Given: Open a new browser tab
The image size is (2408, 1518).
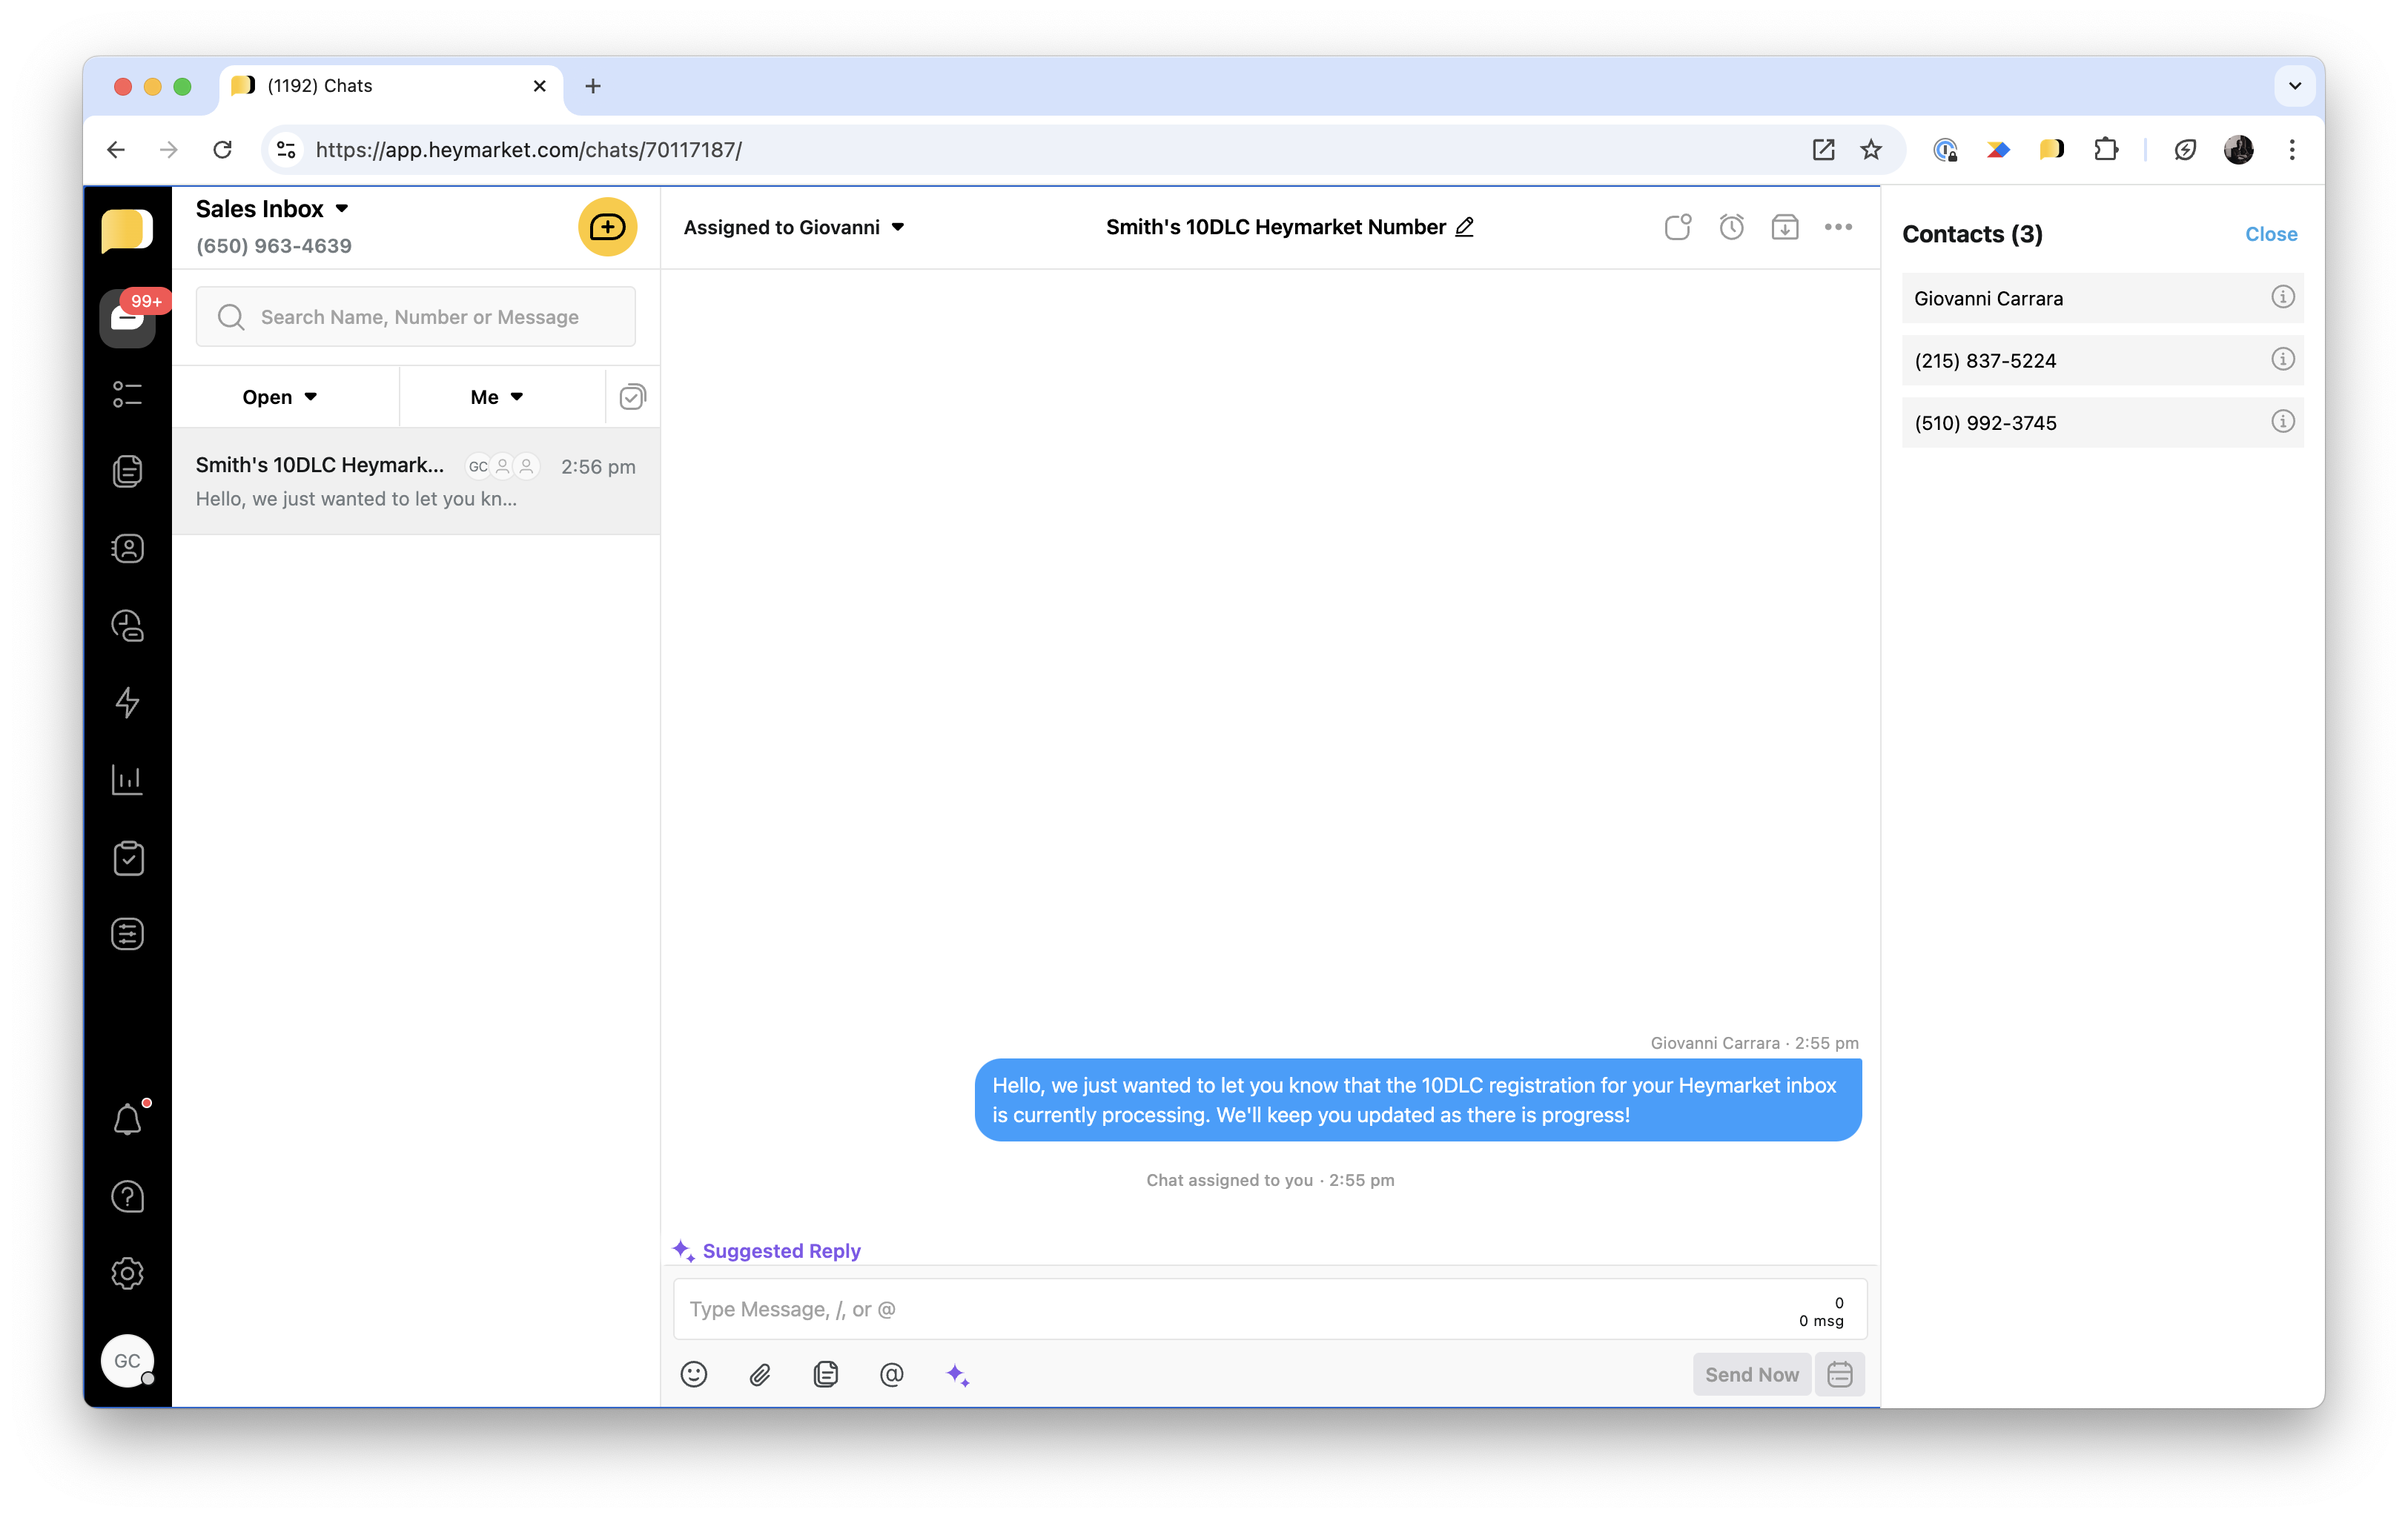Looking at the screenshot, I should [593, 86].
